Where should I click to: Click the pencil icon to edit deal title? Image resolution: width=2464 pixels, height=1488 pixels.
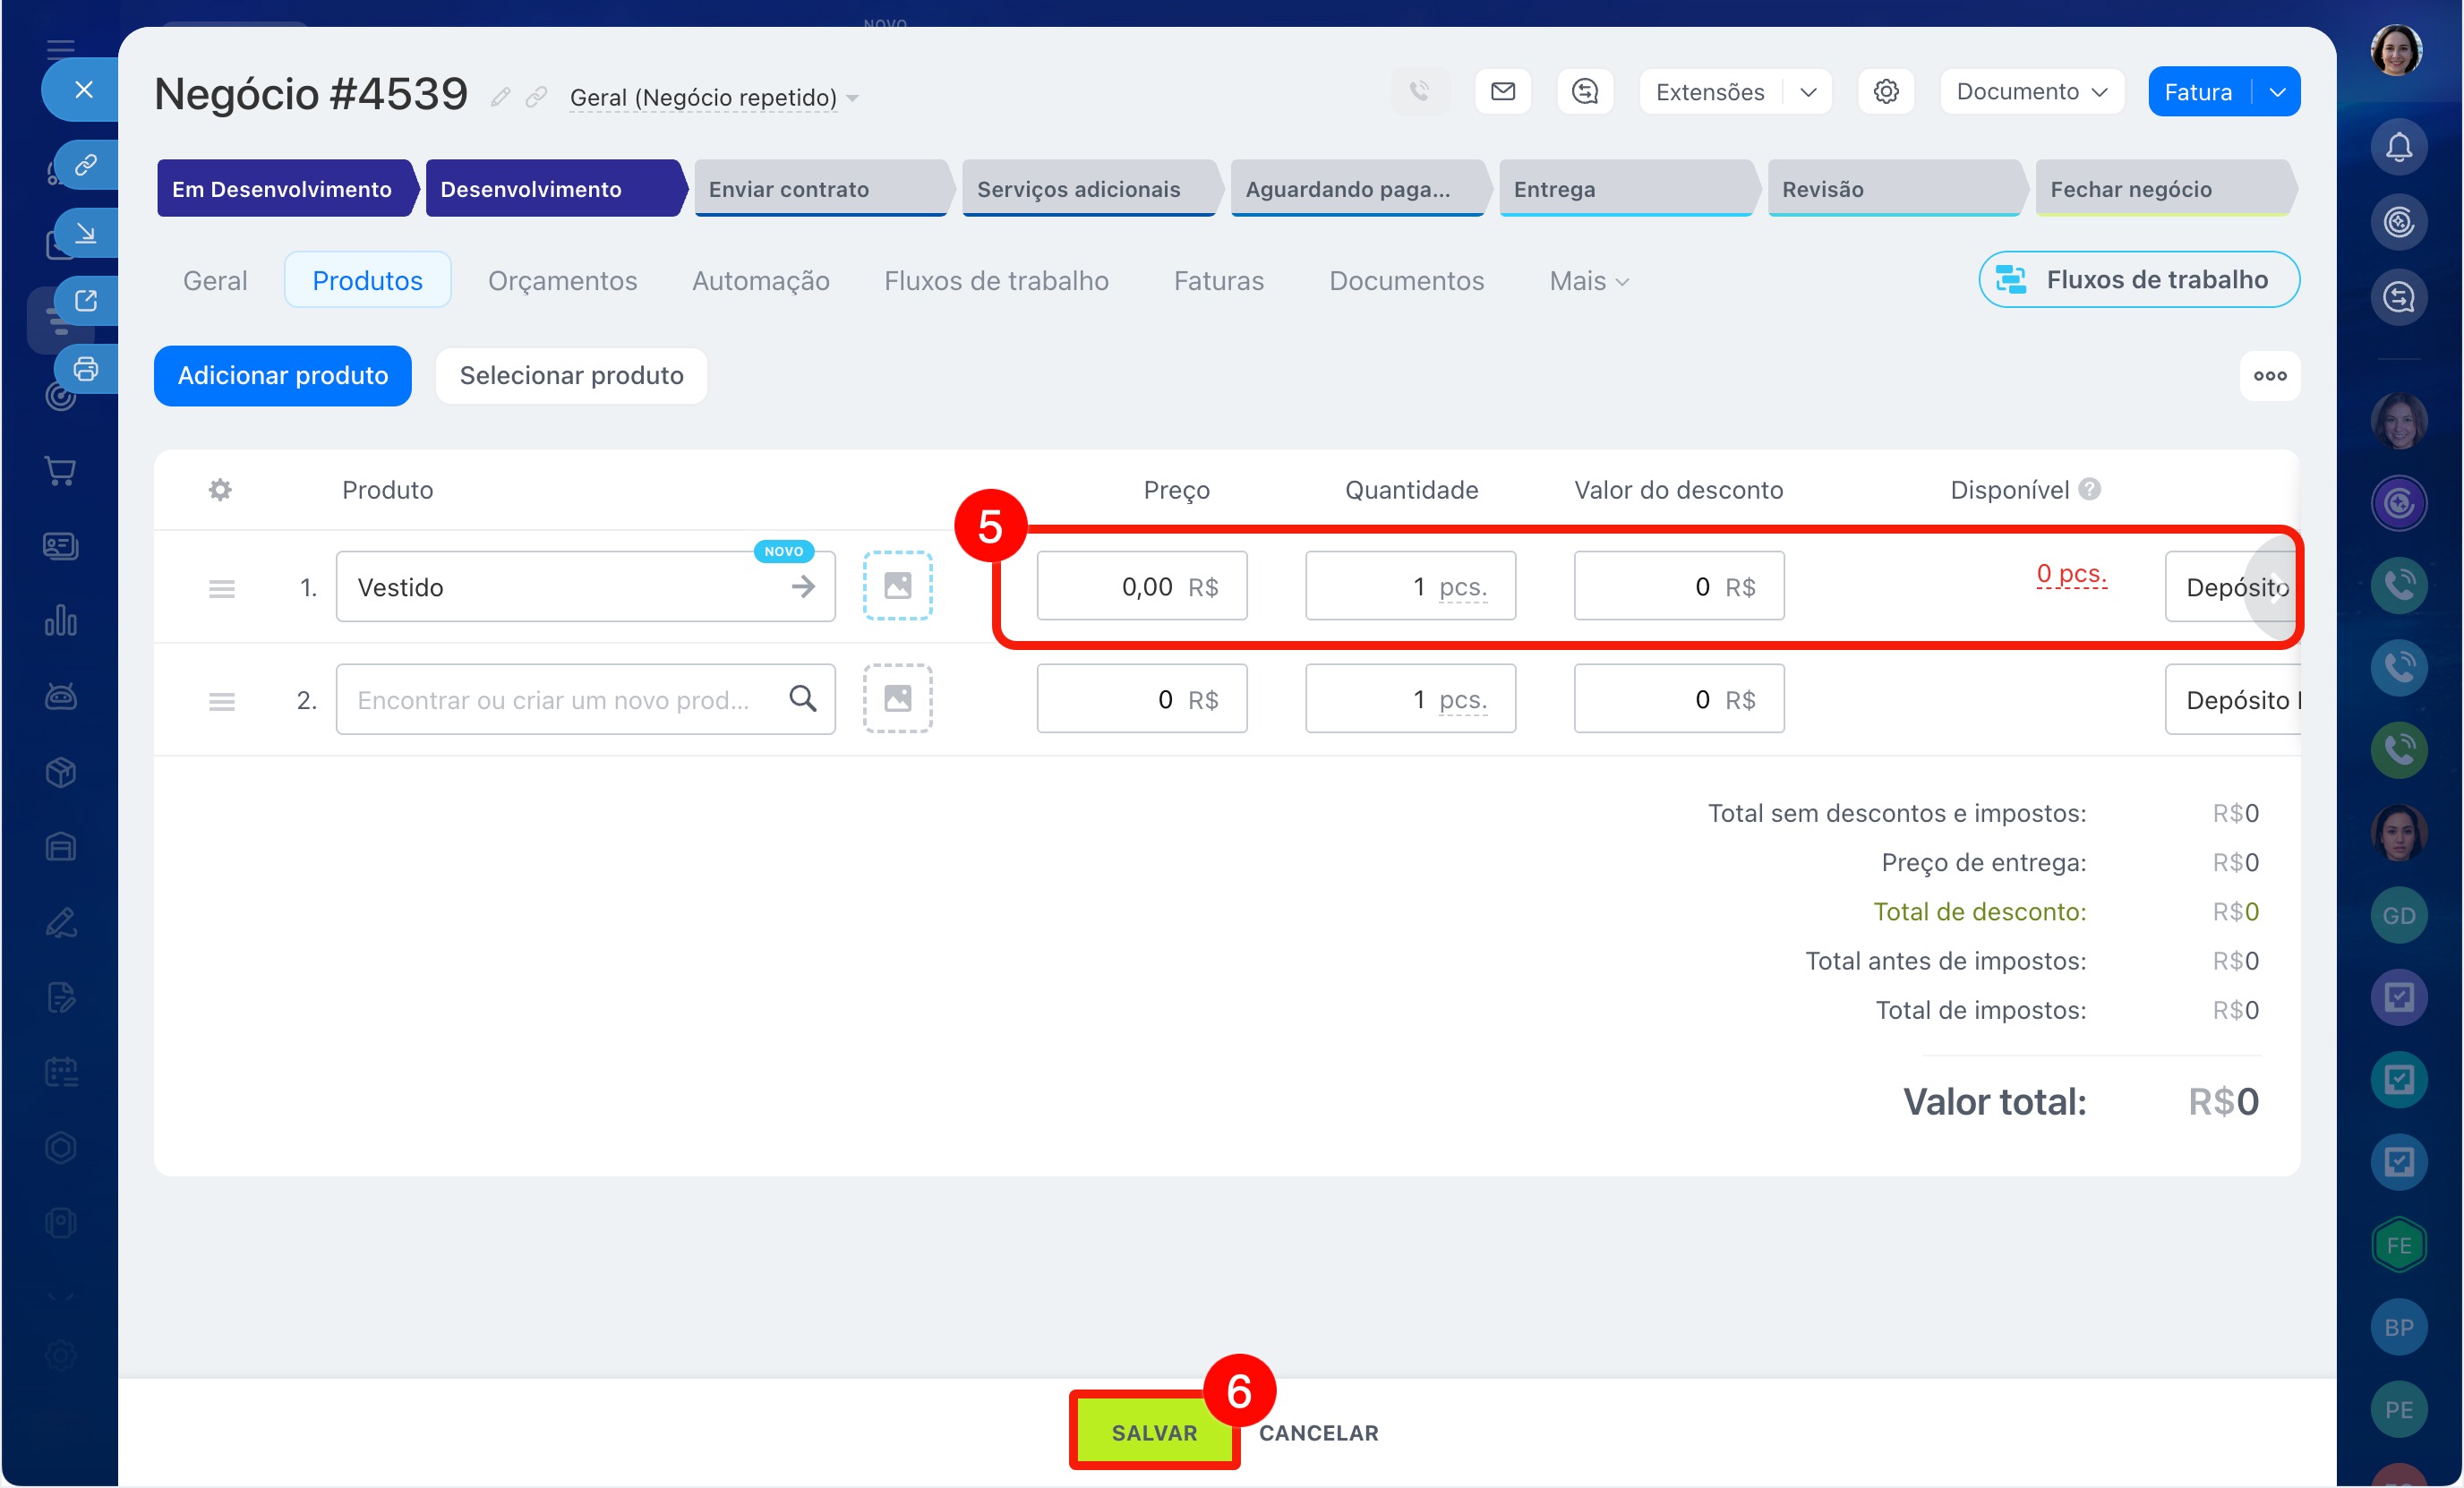pos(500,97)
